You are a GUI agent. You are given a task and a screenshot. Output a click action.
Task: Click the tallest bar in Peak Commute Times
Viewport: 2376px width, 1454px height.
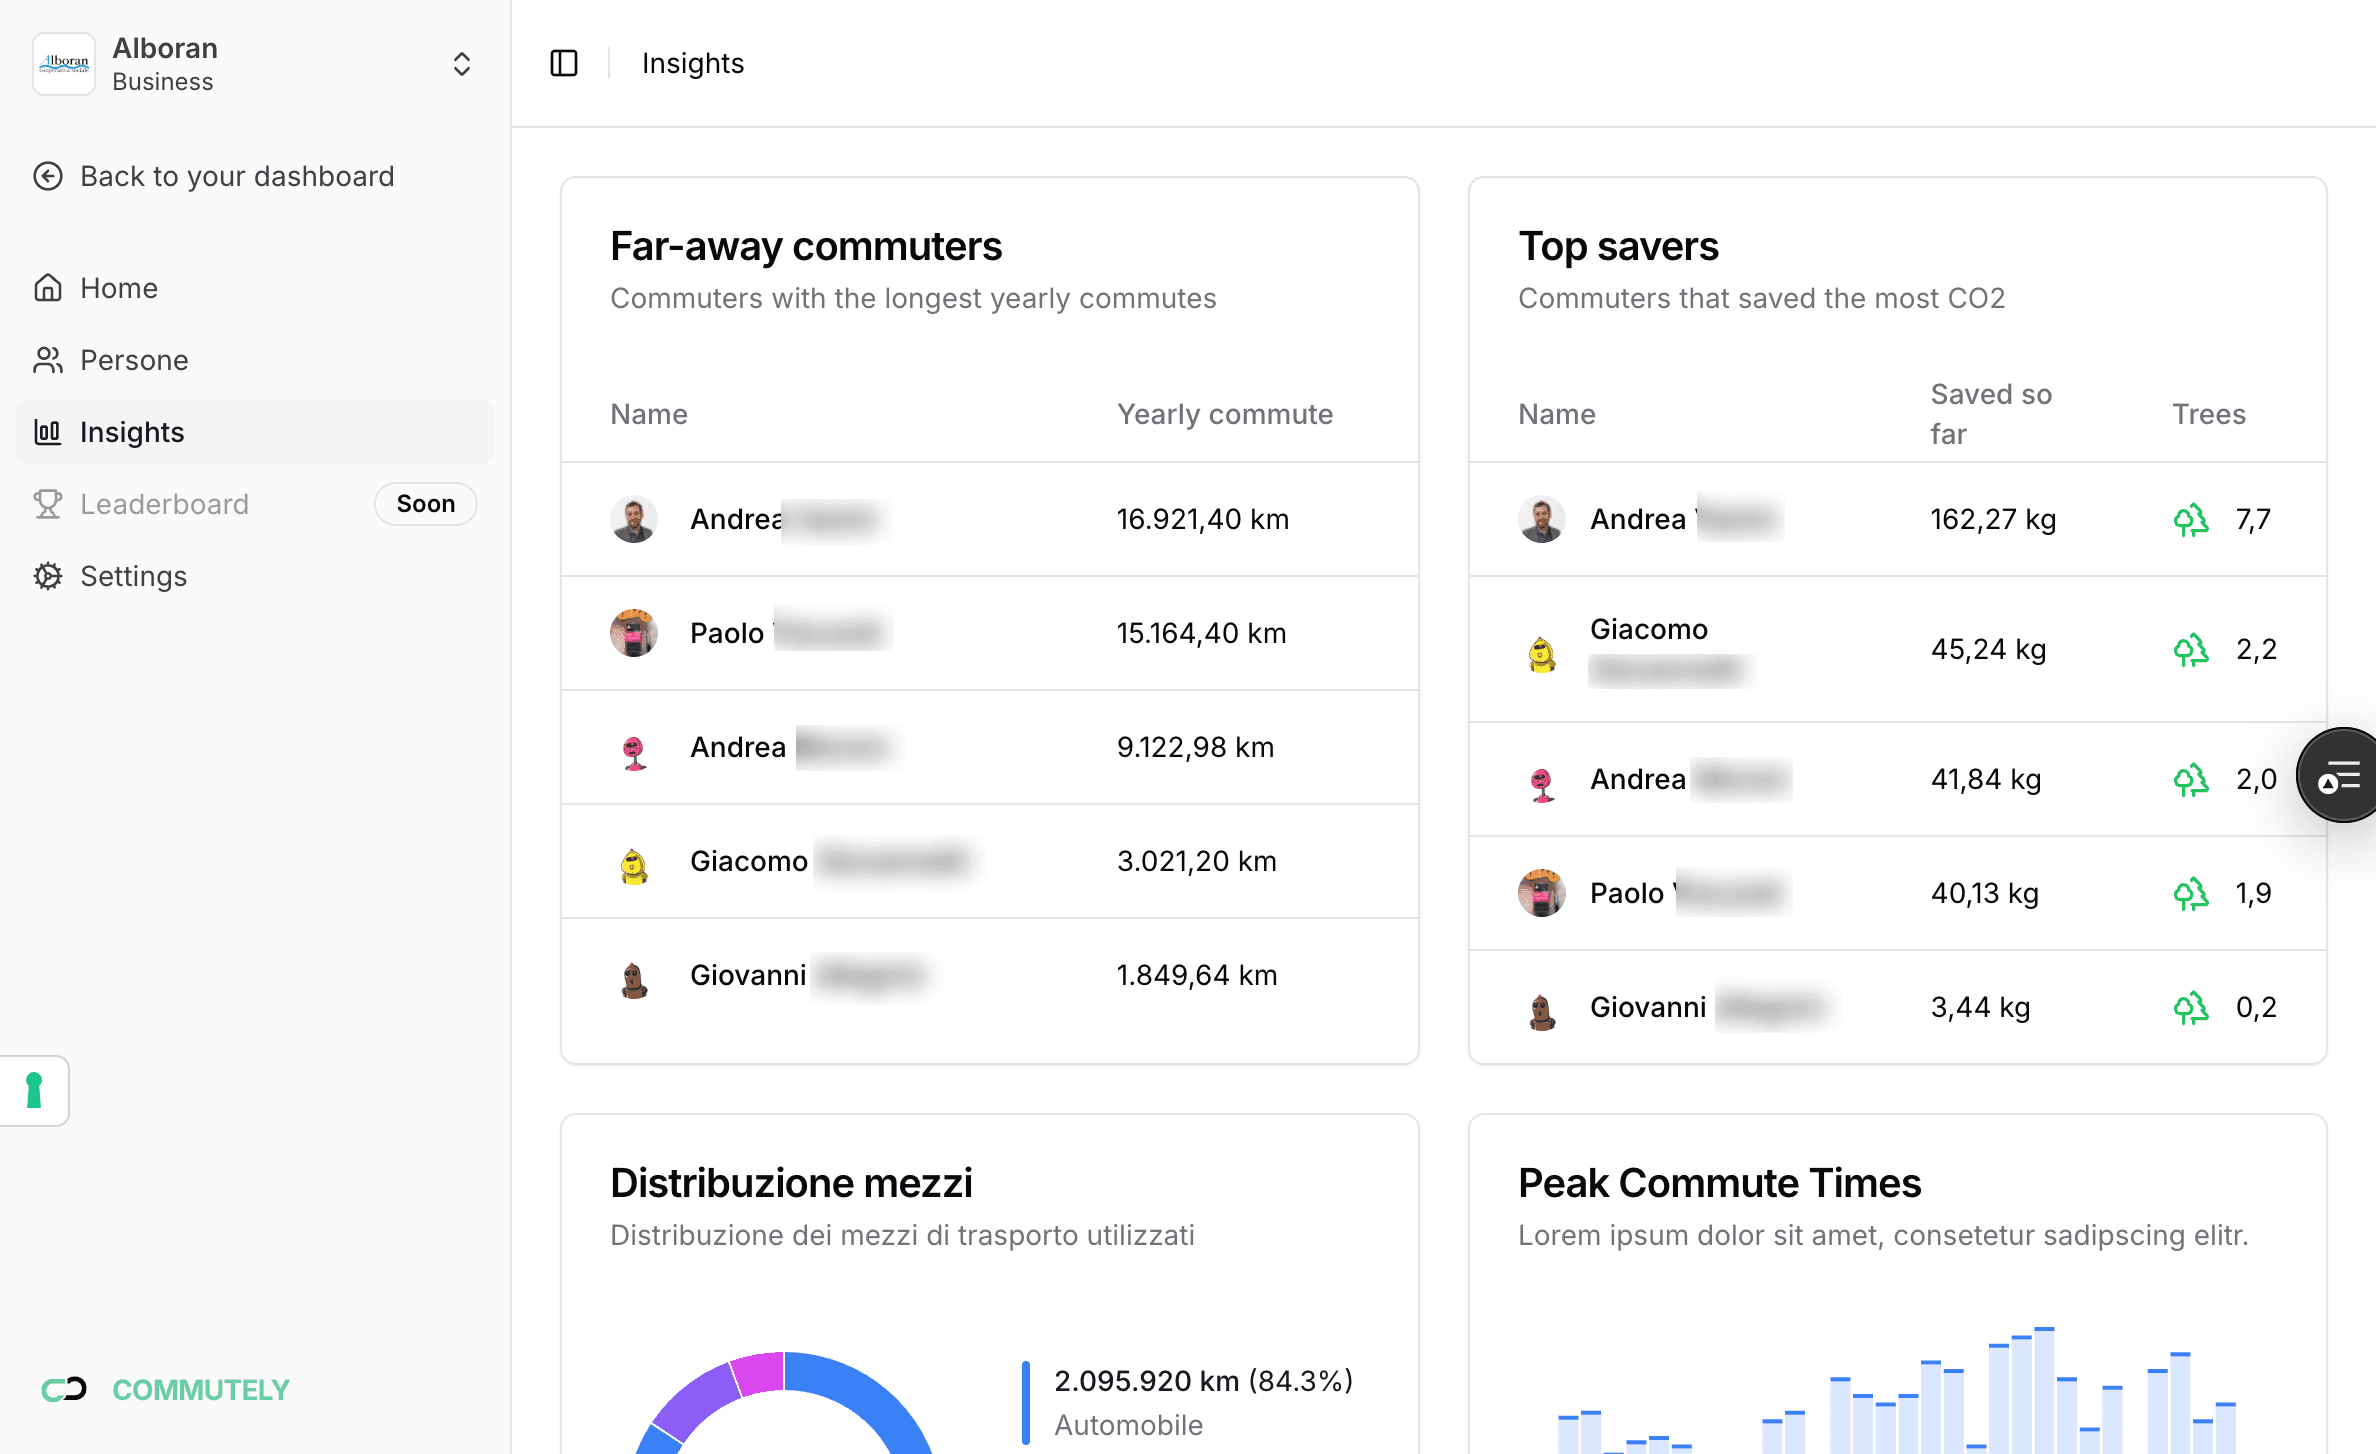2044,1390
